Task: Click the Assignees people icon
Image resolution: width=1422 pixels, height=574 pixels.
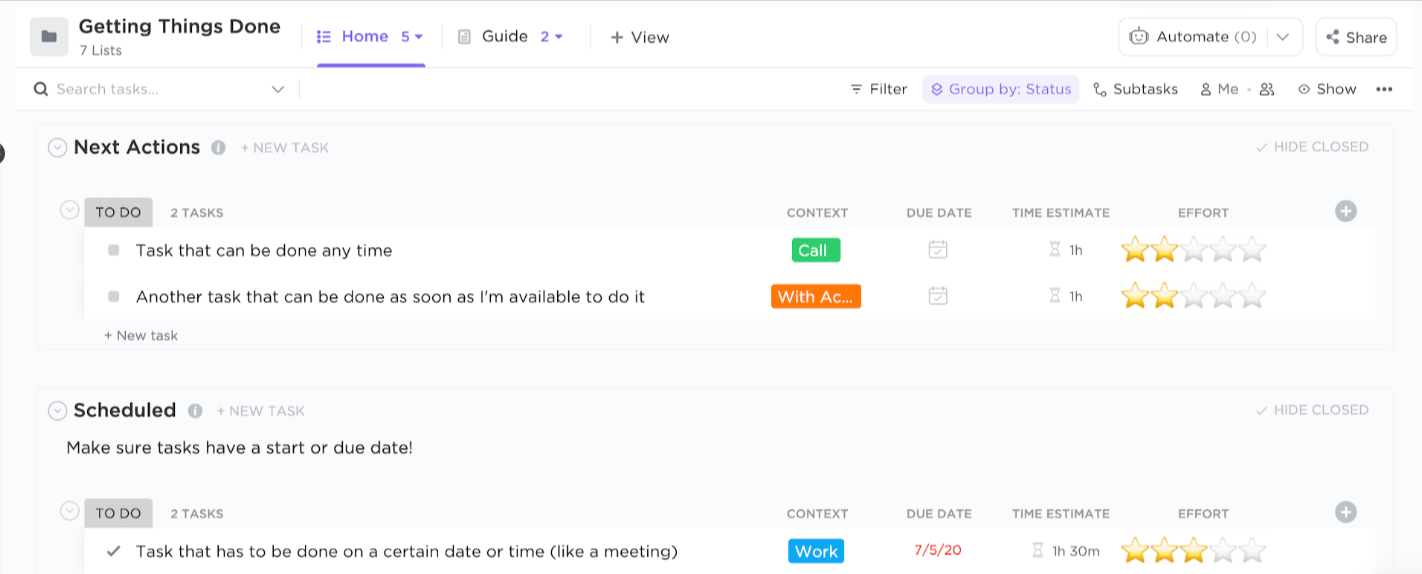Action: coord(1267,89)
